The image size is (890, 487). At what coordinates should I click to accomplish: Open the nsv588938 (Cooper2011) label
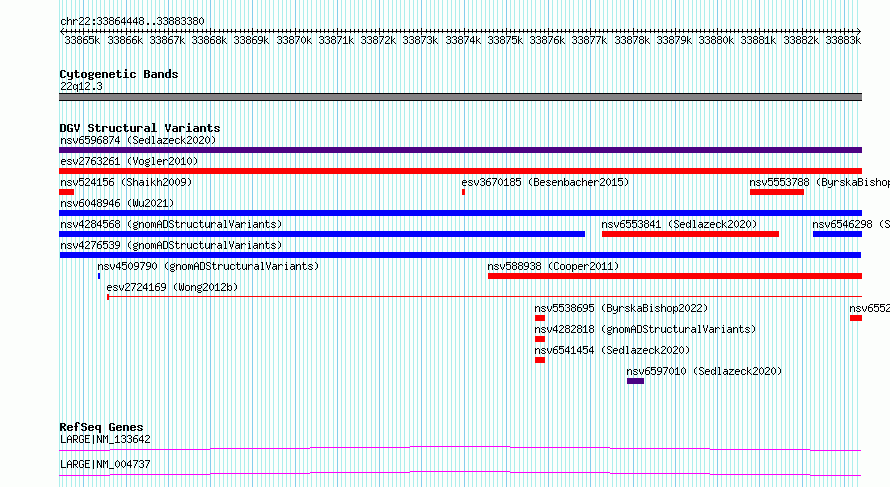pos(553,266)
